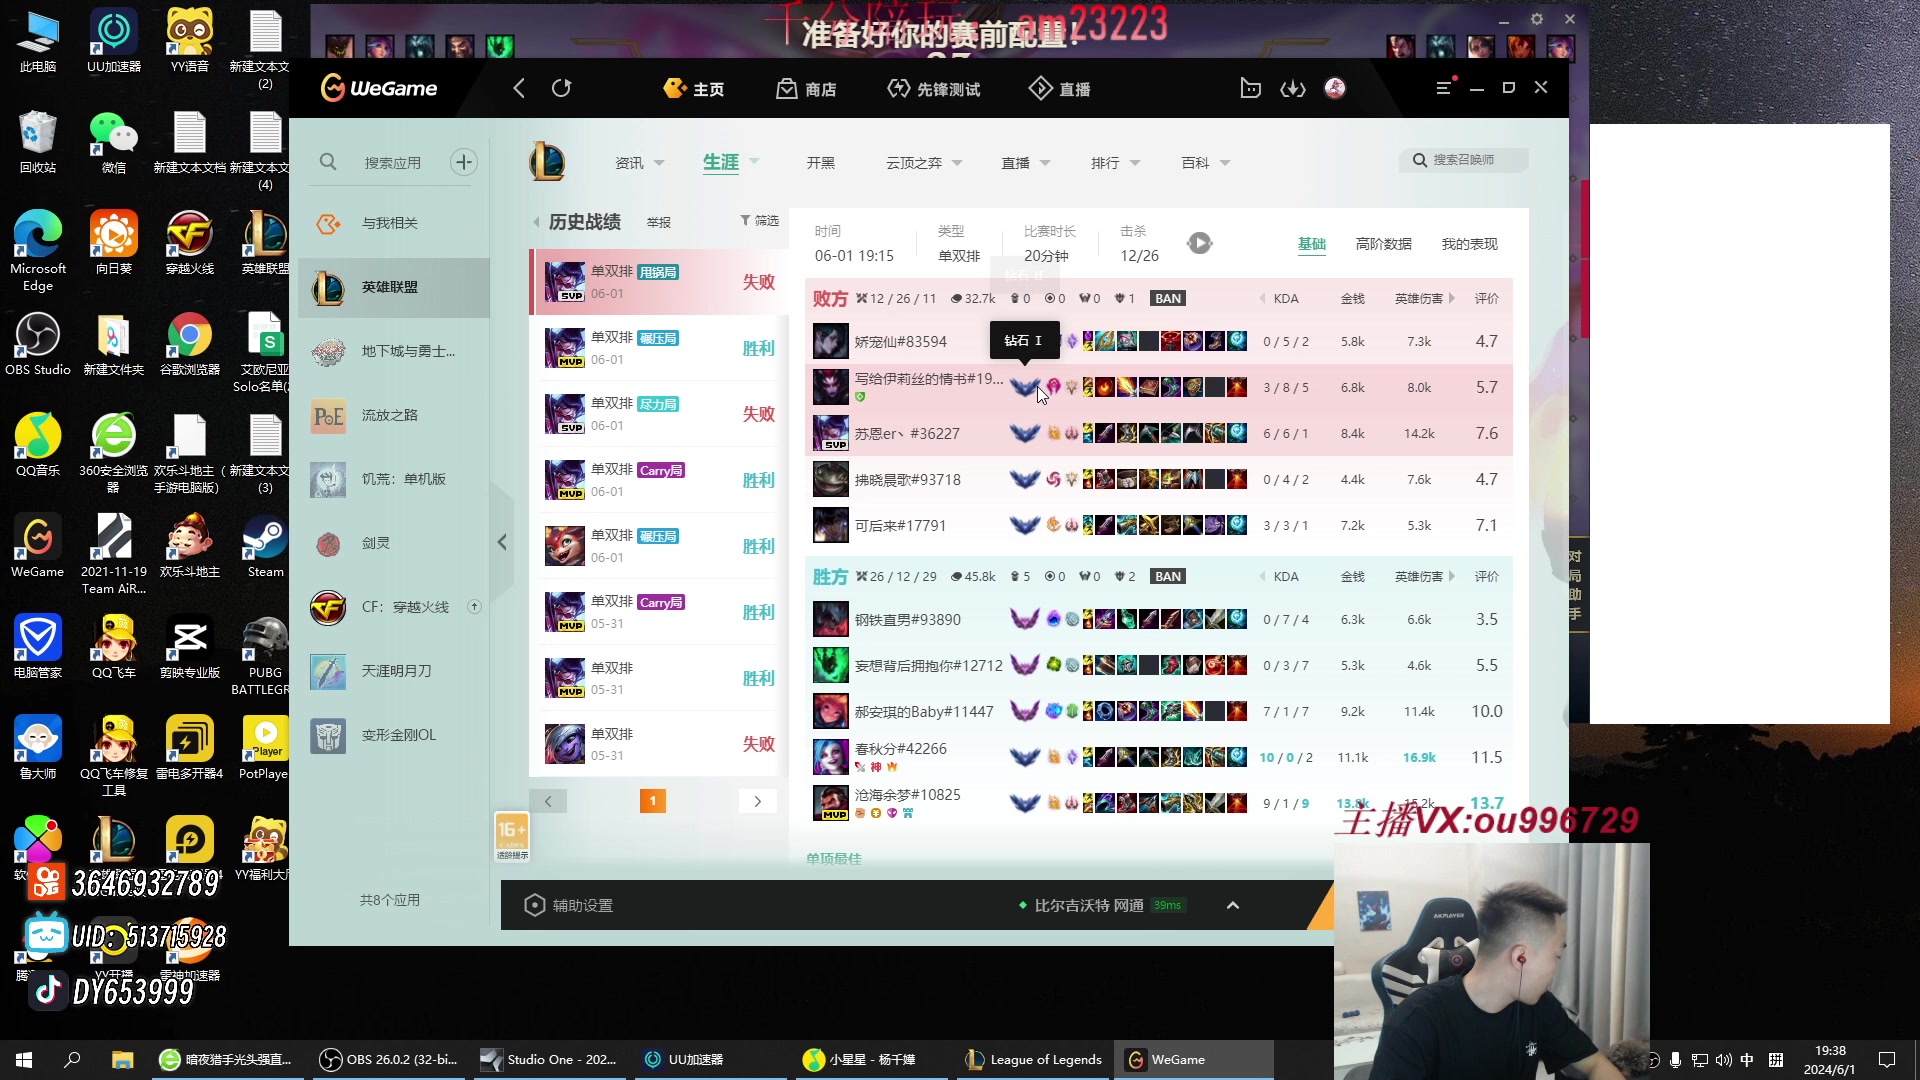Screen dimensions: 1920x1080
Task: Open the folder inbox icon in header
Action: click(1250, 88)
